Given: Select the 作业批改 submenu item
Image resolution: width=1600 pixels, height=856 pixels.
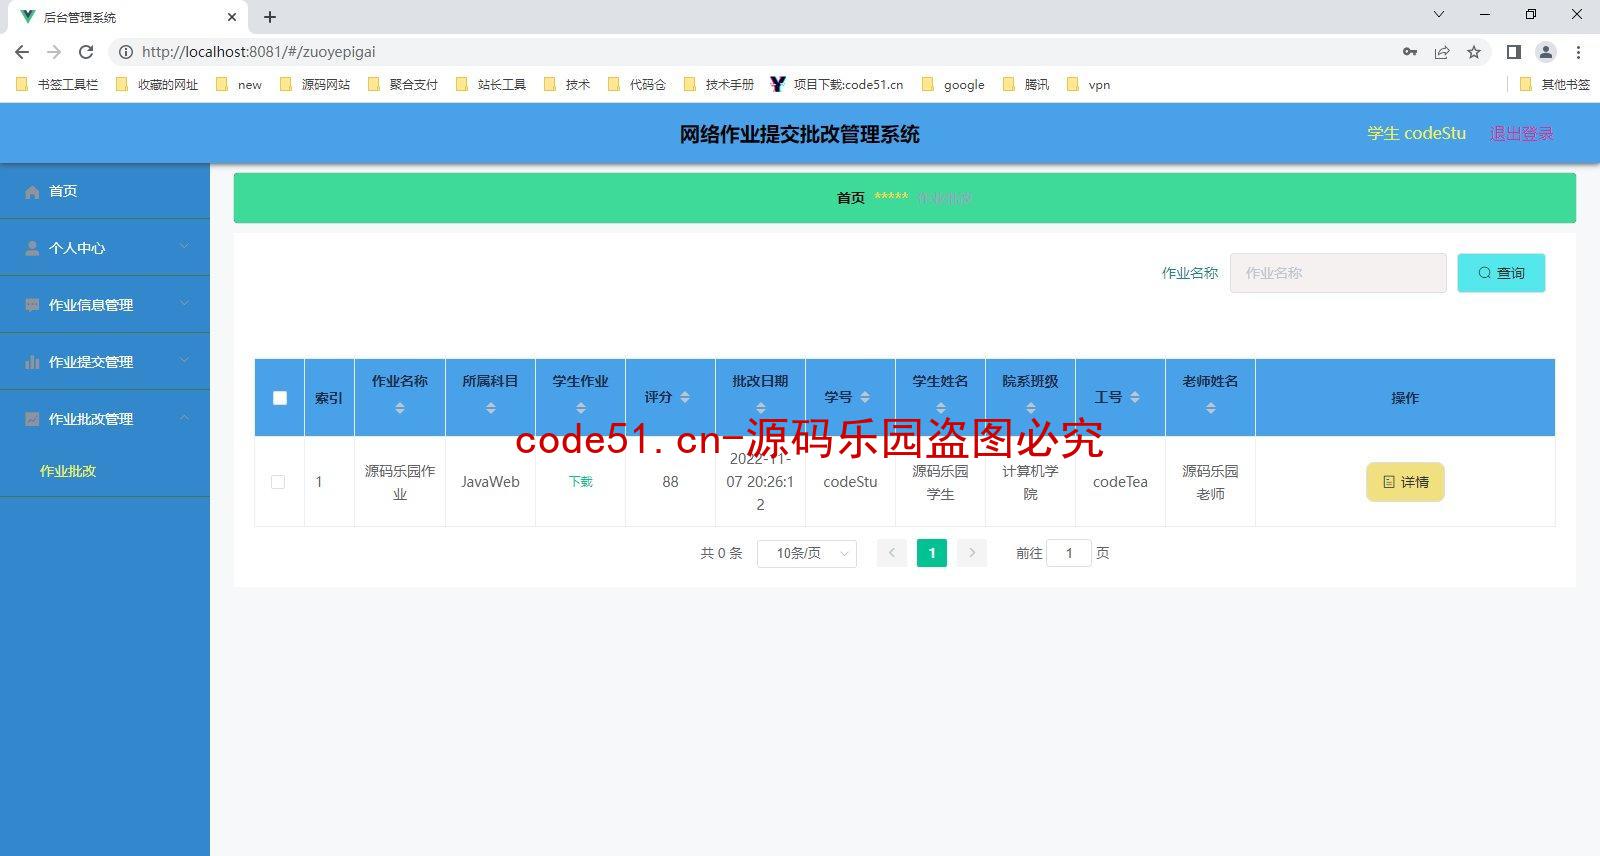Looking at the screenshot, I should click(105, 471).
